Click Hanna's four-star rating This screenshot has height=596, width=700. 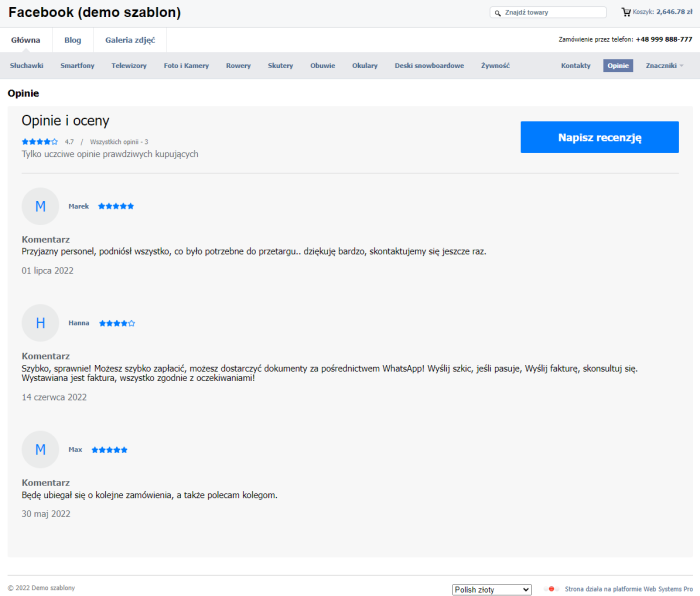[116, 323]
